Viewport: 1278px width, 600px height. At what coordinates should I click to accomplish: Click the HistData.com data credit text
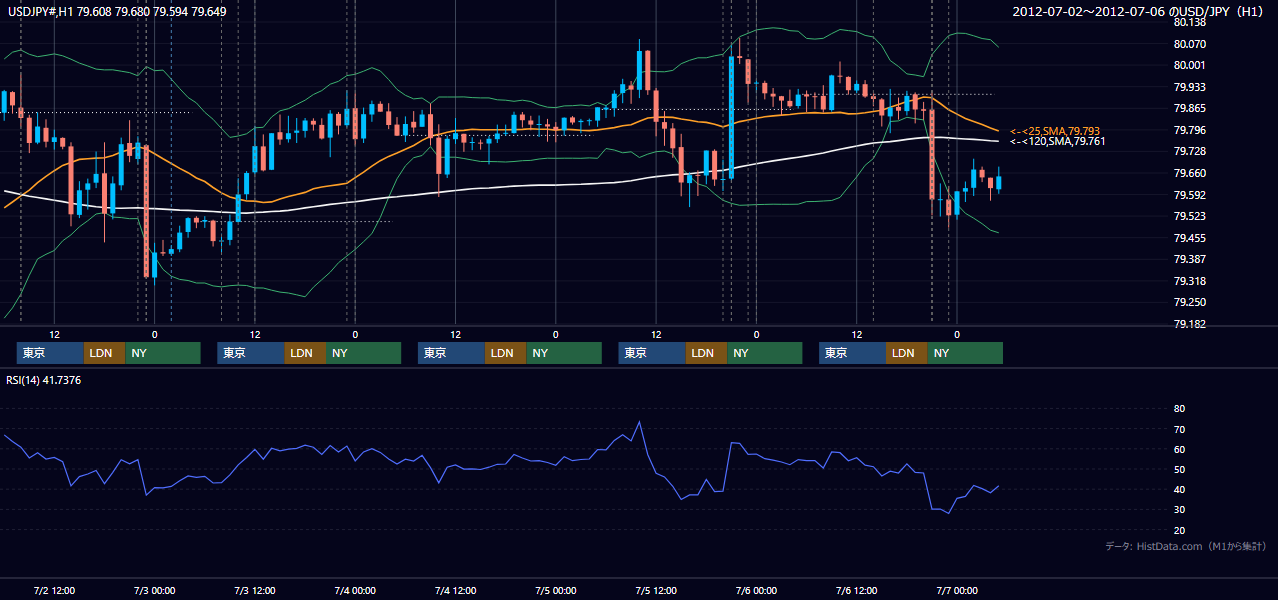(1185, 546)
